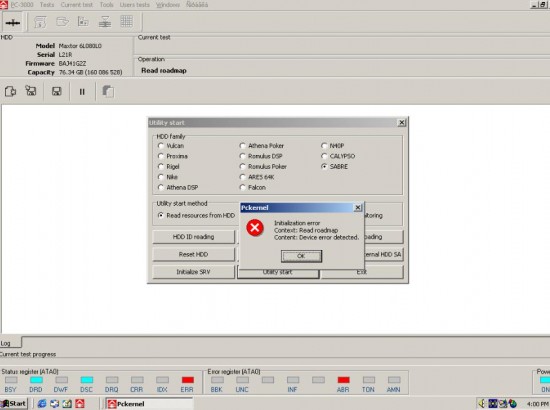Screen dimensions: 550x410
Task: Select the Rigel HDD family
Action: click(161, 167)
